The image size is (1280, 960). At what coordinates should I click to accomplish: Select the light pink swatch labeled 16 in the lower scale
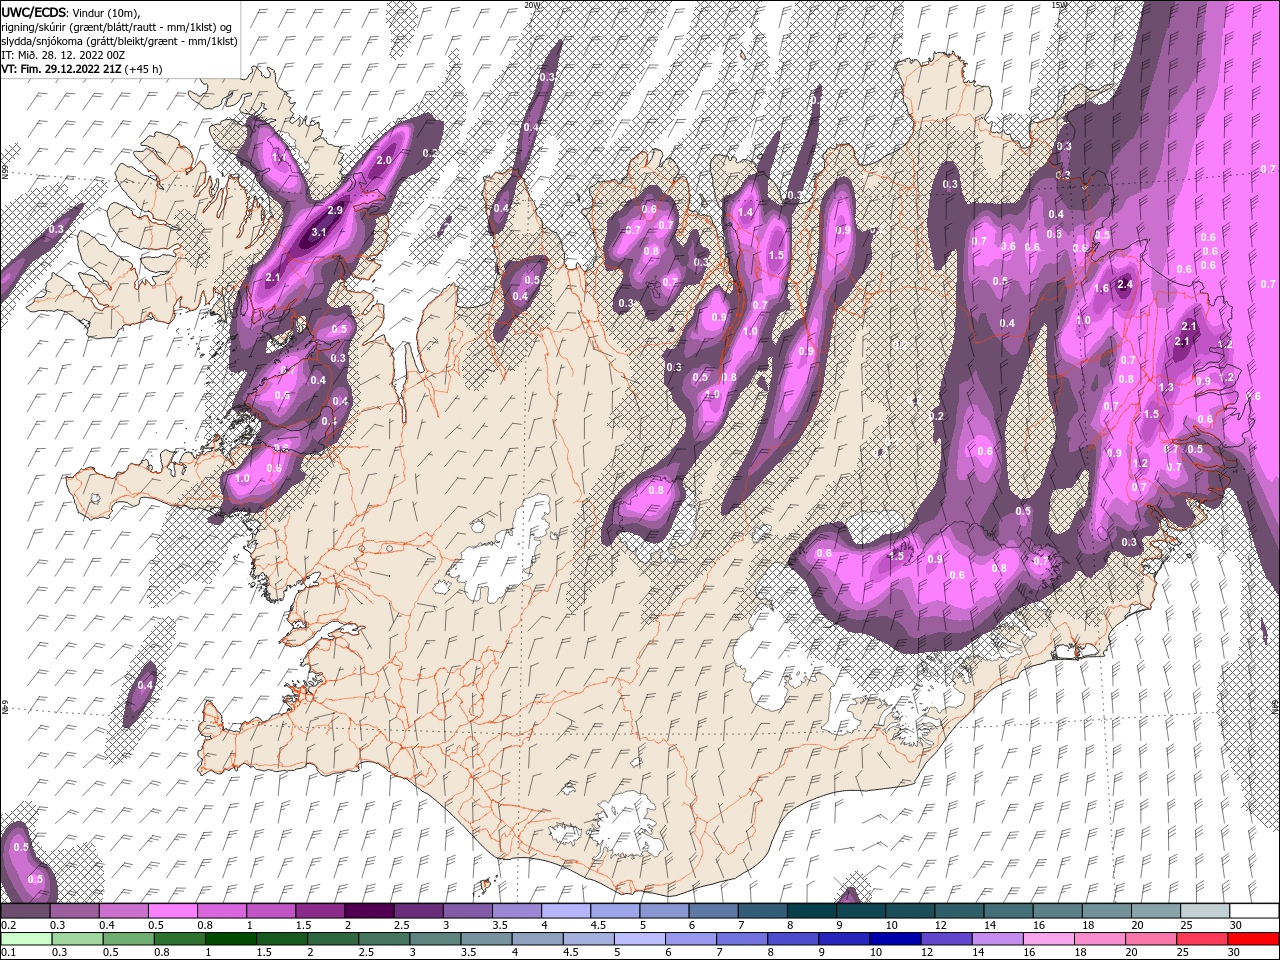(1049, 939)
